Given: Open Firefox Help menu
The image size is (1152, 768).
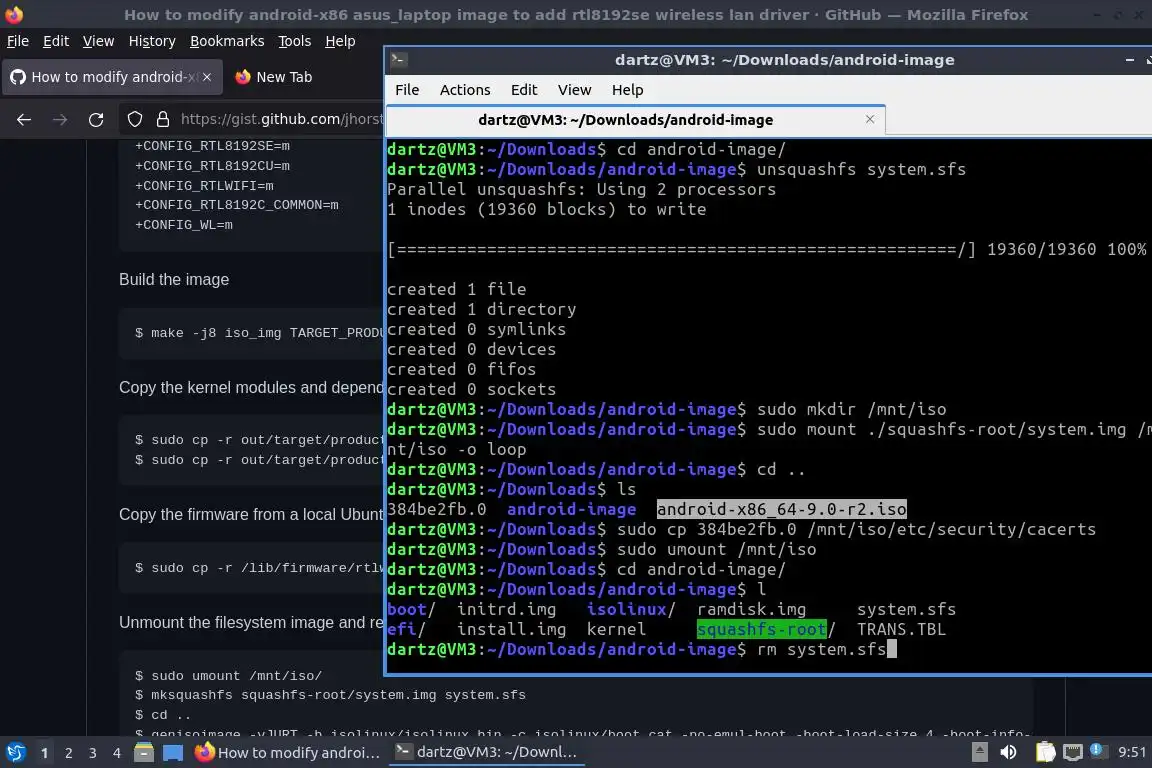Looking at the screenshot, I should pos(340,41).
